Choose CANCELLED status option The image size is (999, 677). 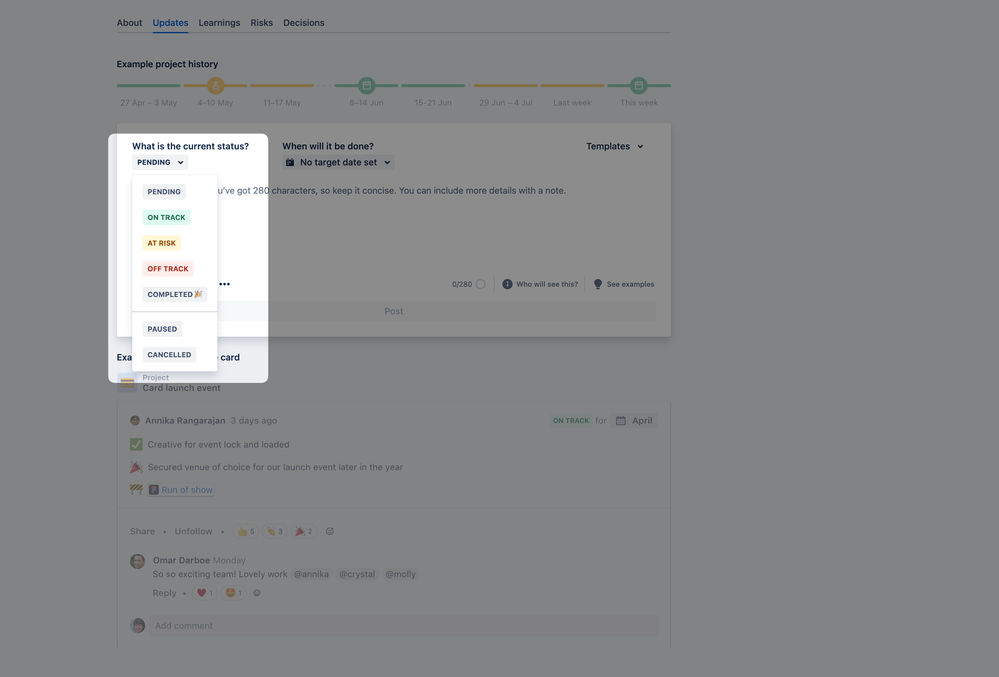[169, 355]
